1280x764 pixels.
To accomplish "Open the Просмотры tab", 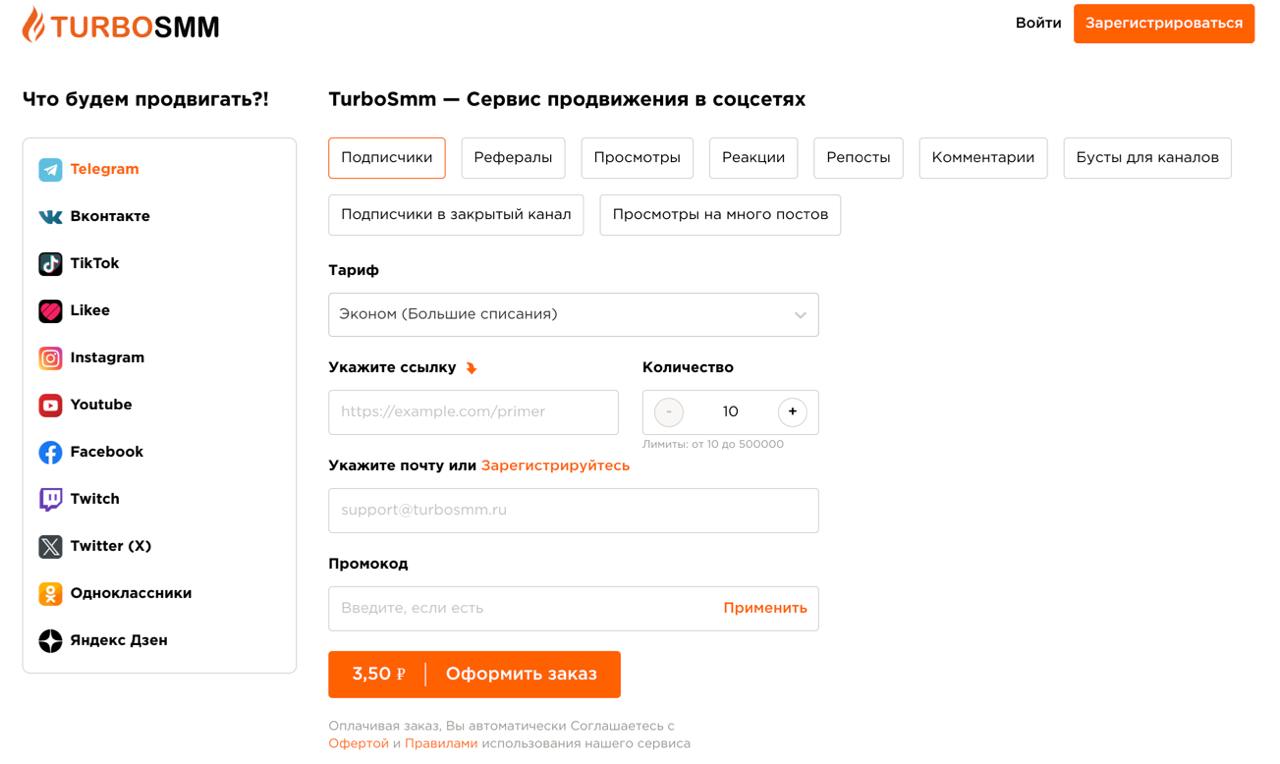I will [637, 158].
